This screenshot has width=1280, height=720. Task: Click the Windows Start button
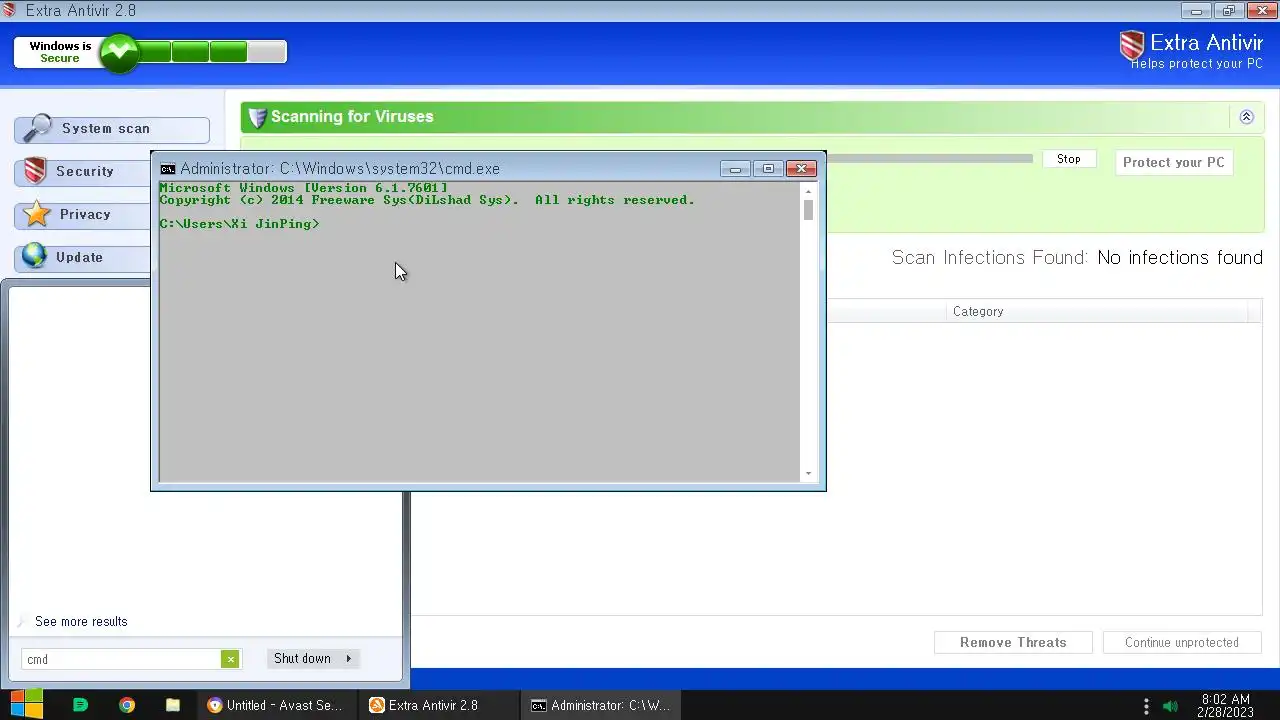click(26, 705)
